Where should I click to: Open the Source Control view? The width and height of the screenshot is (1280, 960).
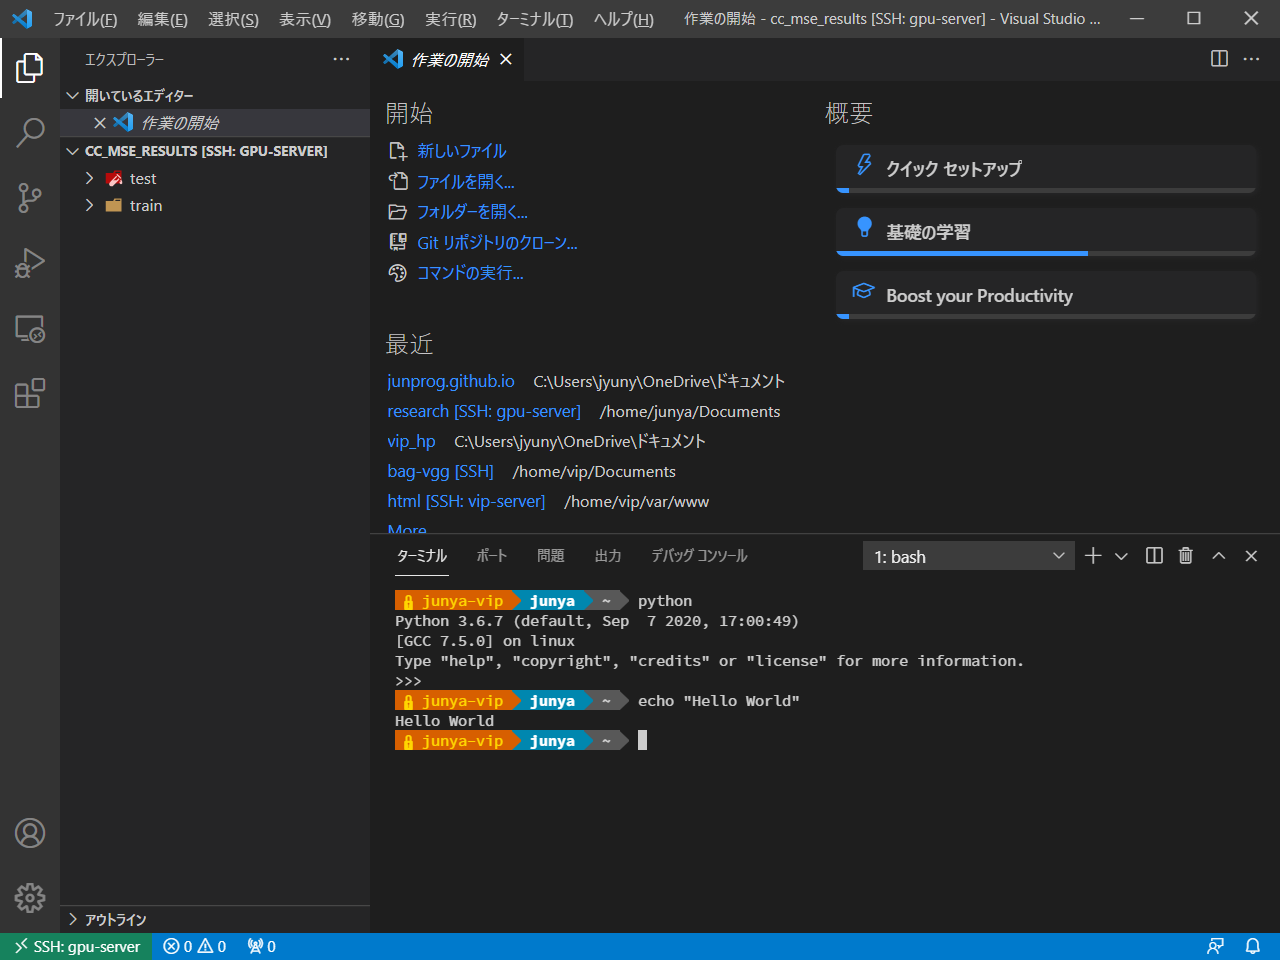point(30,197)
